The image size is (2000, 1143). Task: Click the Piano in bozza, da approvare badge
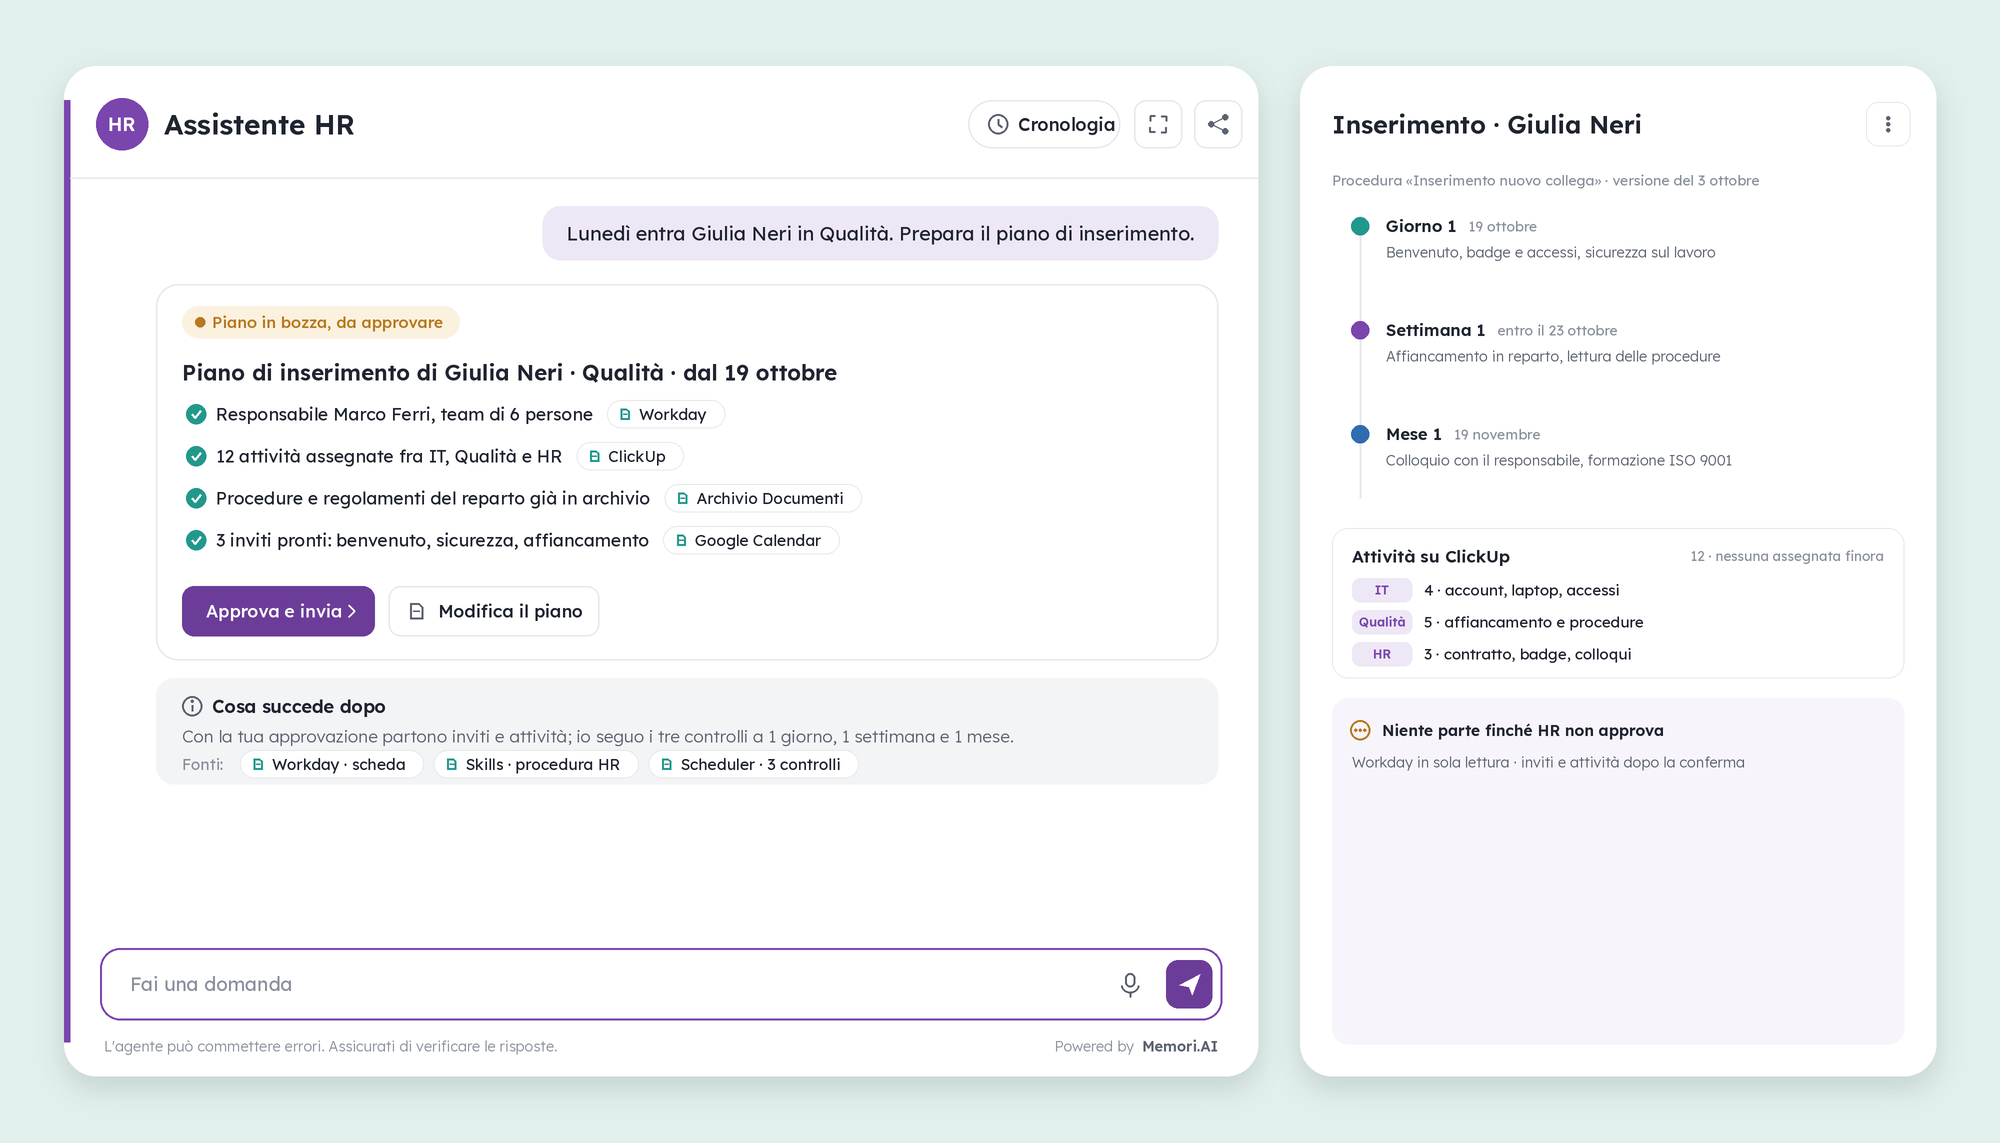[320, 322]
